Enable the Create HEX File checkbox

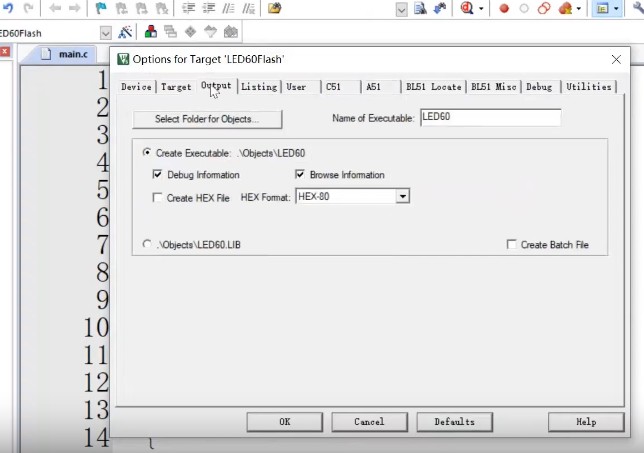click(x=157, y=198)
